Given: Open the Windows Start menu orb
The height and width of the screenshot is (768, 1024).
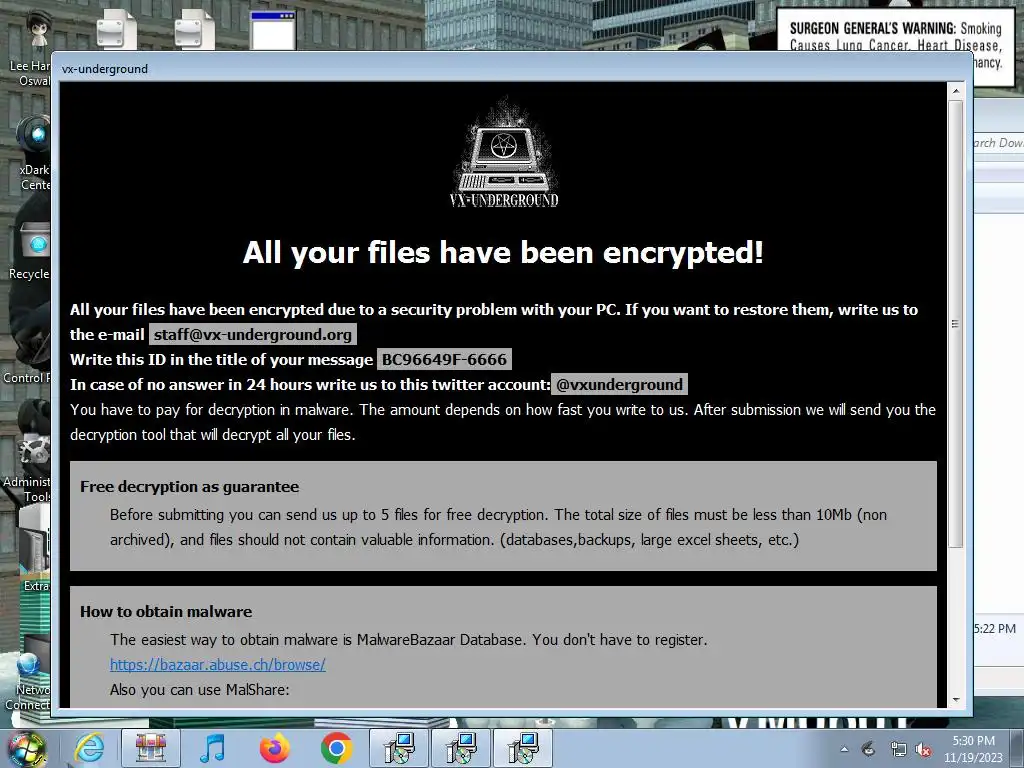Looking at the screenshot, I should point(26,749).
